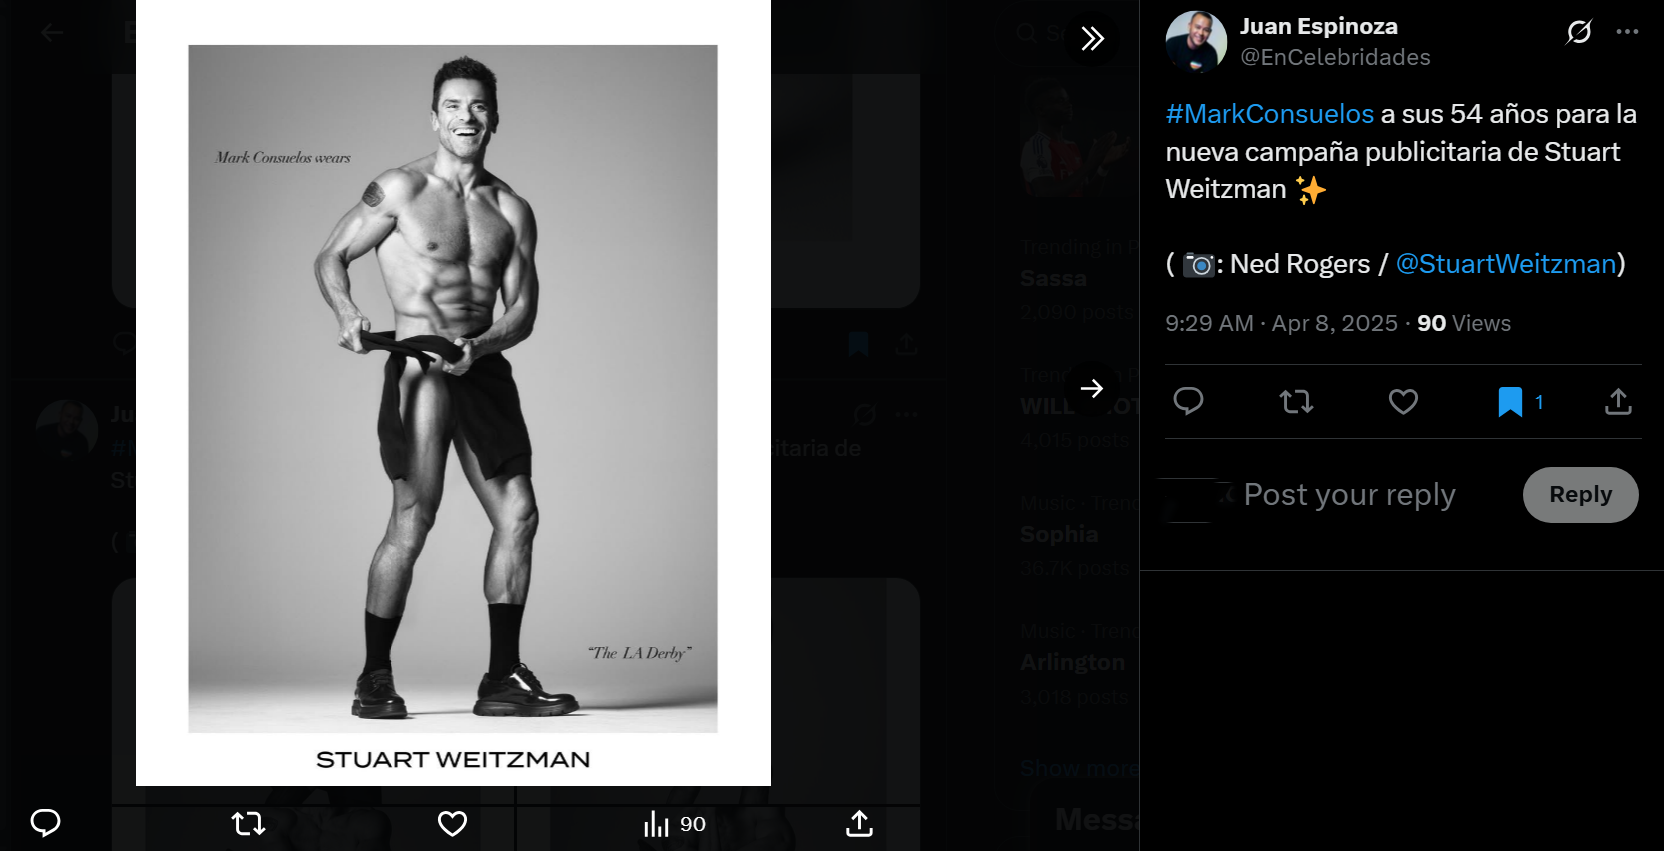
Task: Open the more options menu (three dots)
Action: [1627, 32]
